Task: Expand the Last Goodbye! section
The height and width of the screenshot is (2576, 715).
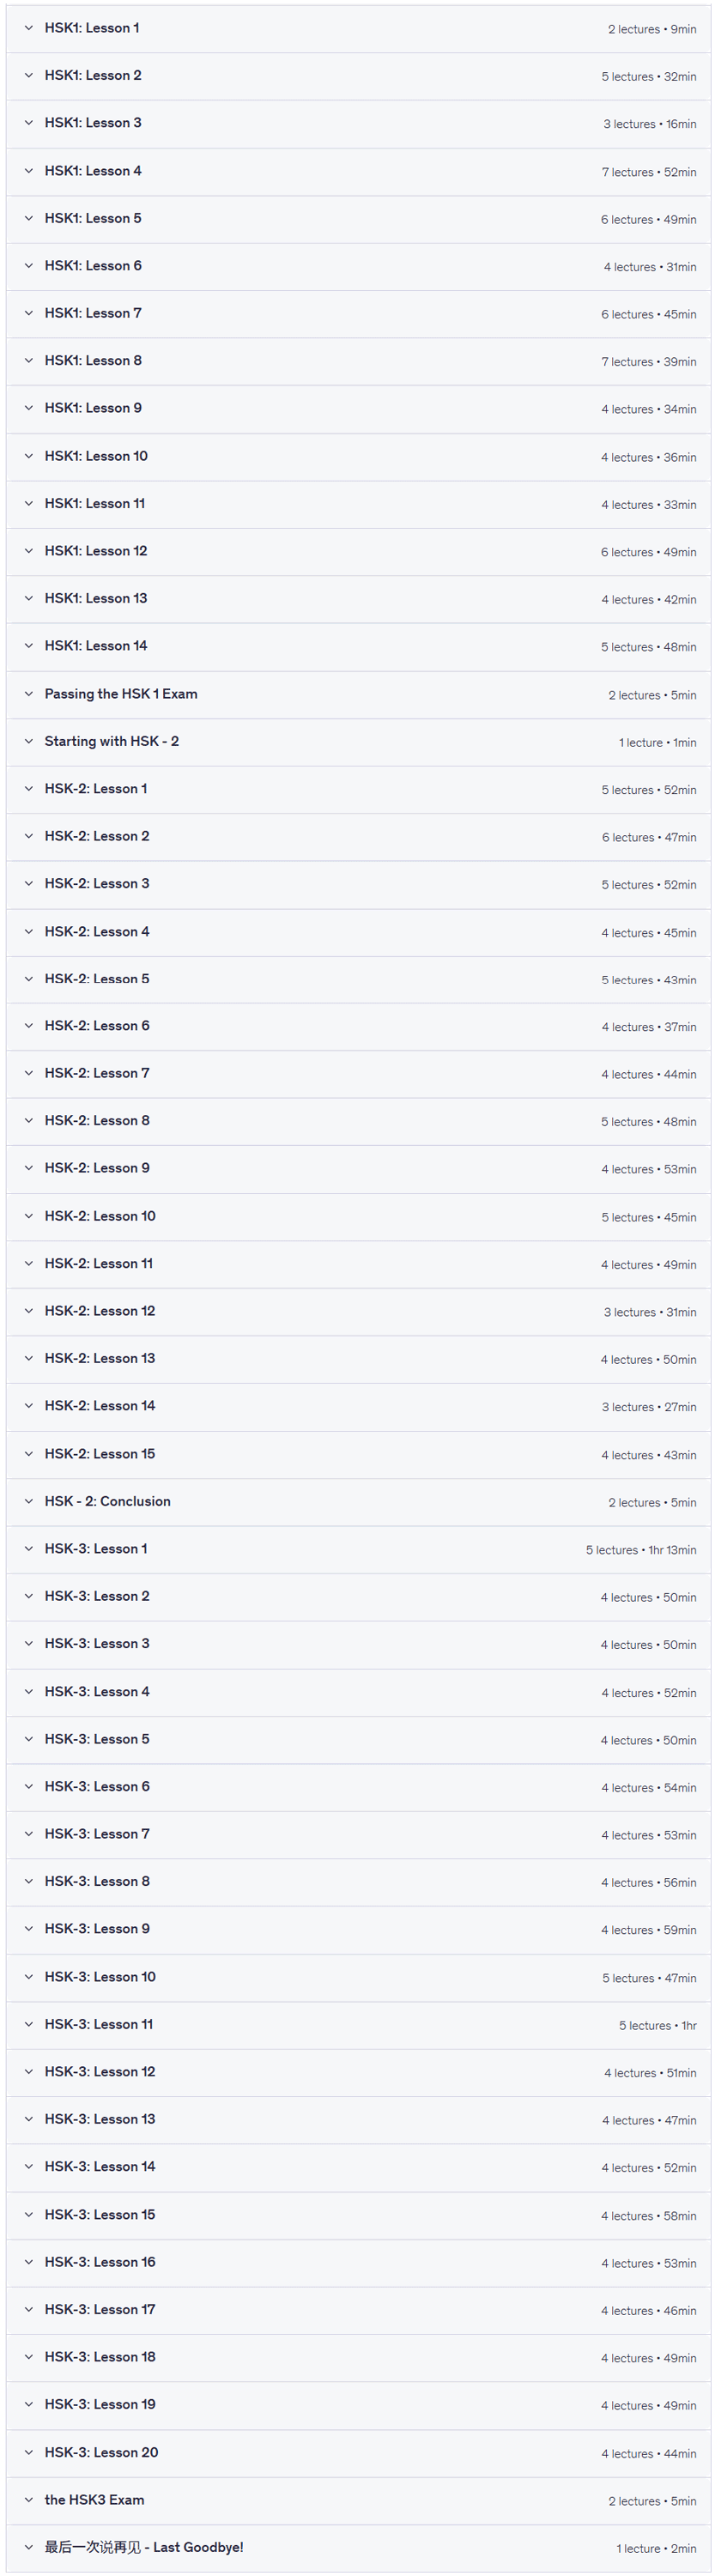Action: (x=358, y=2547)
